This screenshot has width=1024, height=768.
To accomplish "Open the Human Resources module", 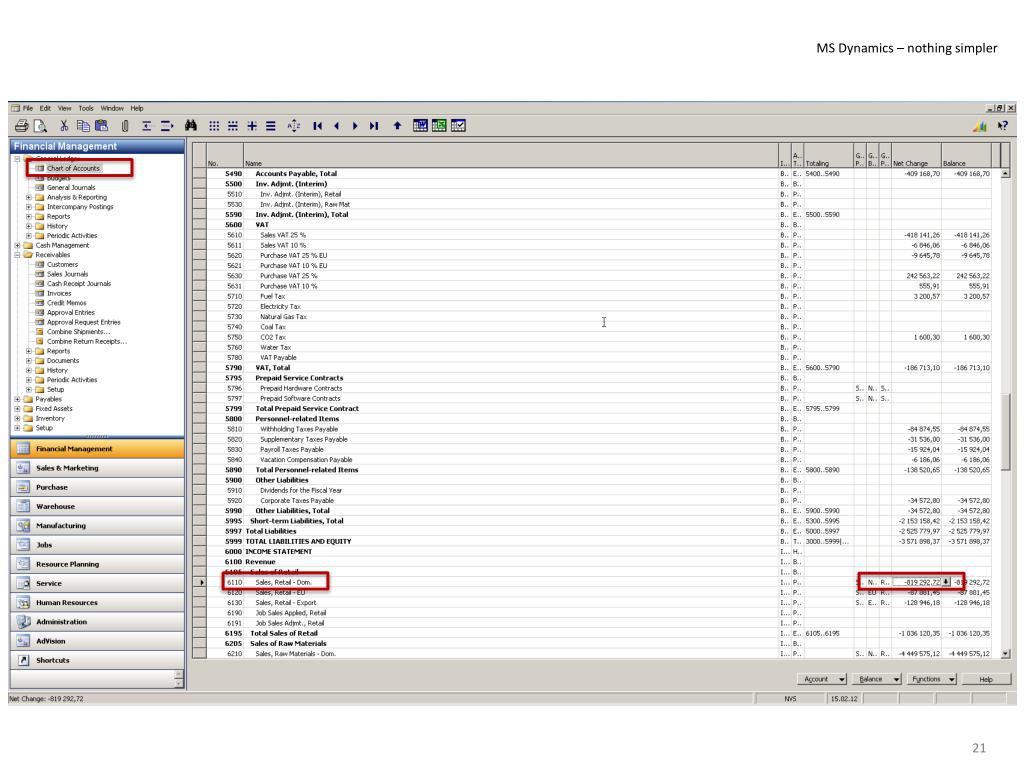I will click(x=97, y=603).
